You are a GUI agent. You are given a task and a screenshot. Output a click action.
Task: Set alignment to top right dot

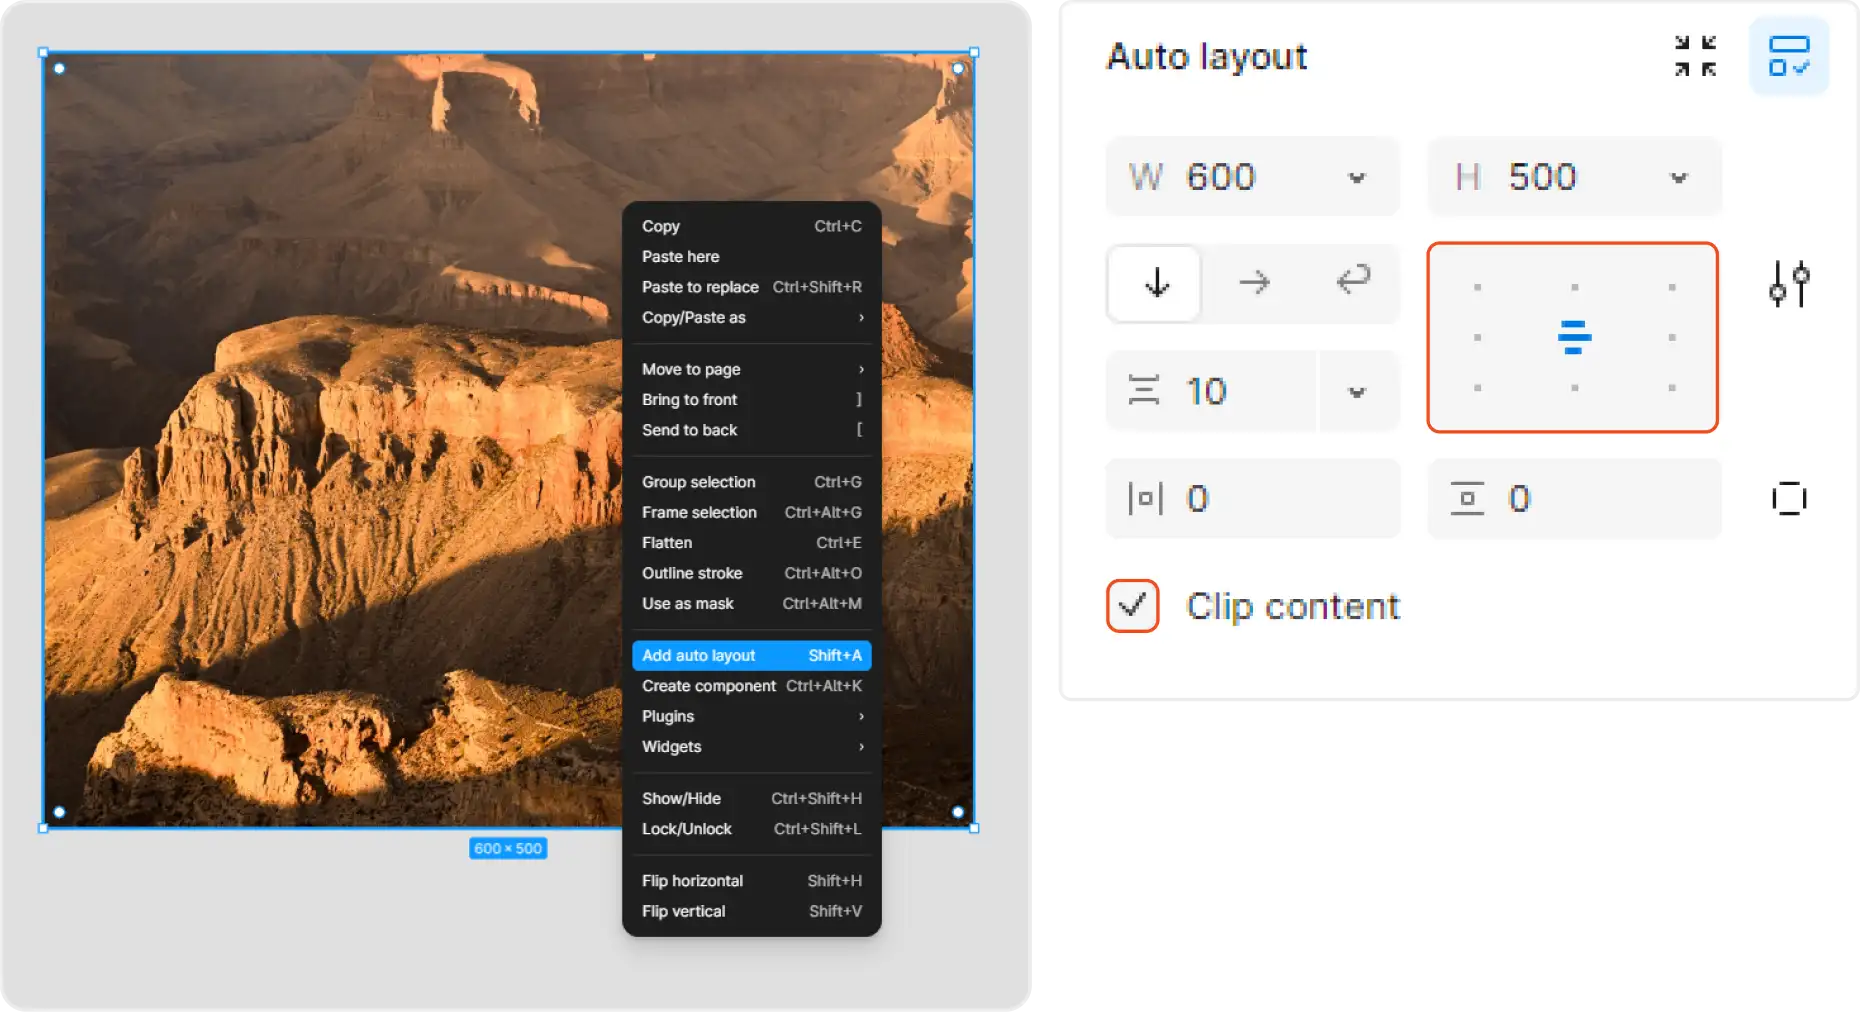click(x=1672, y=288)
